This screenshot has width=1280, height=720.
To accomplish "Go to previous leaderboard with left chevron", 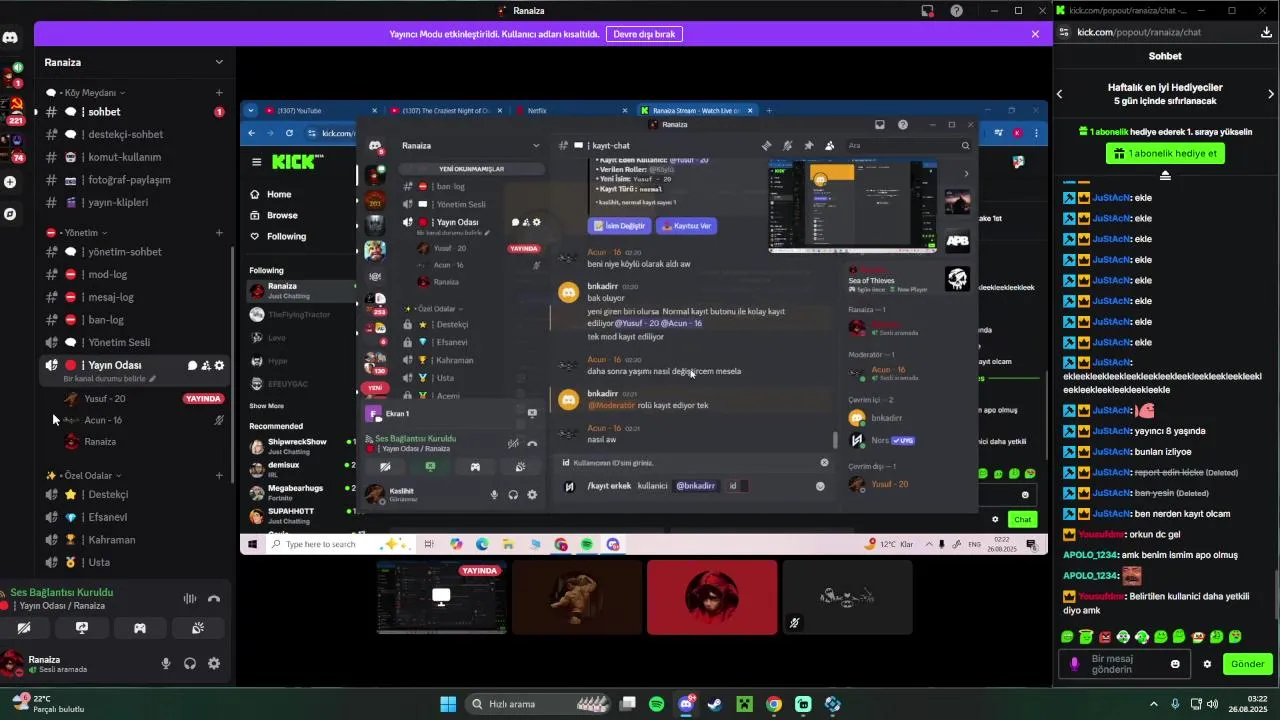I will (1060, 94).
